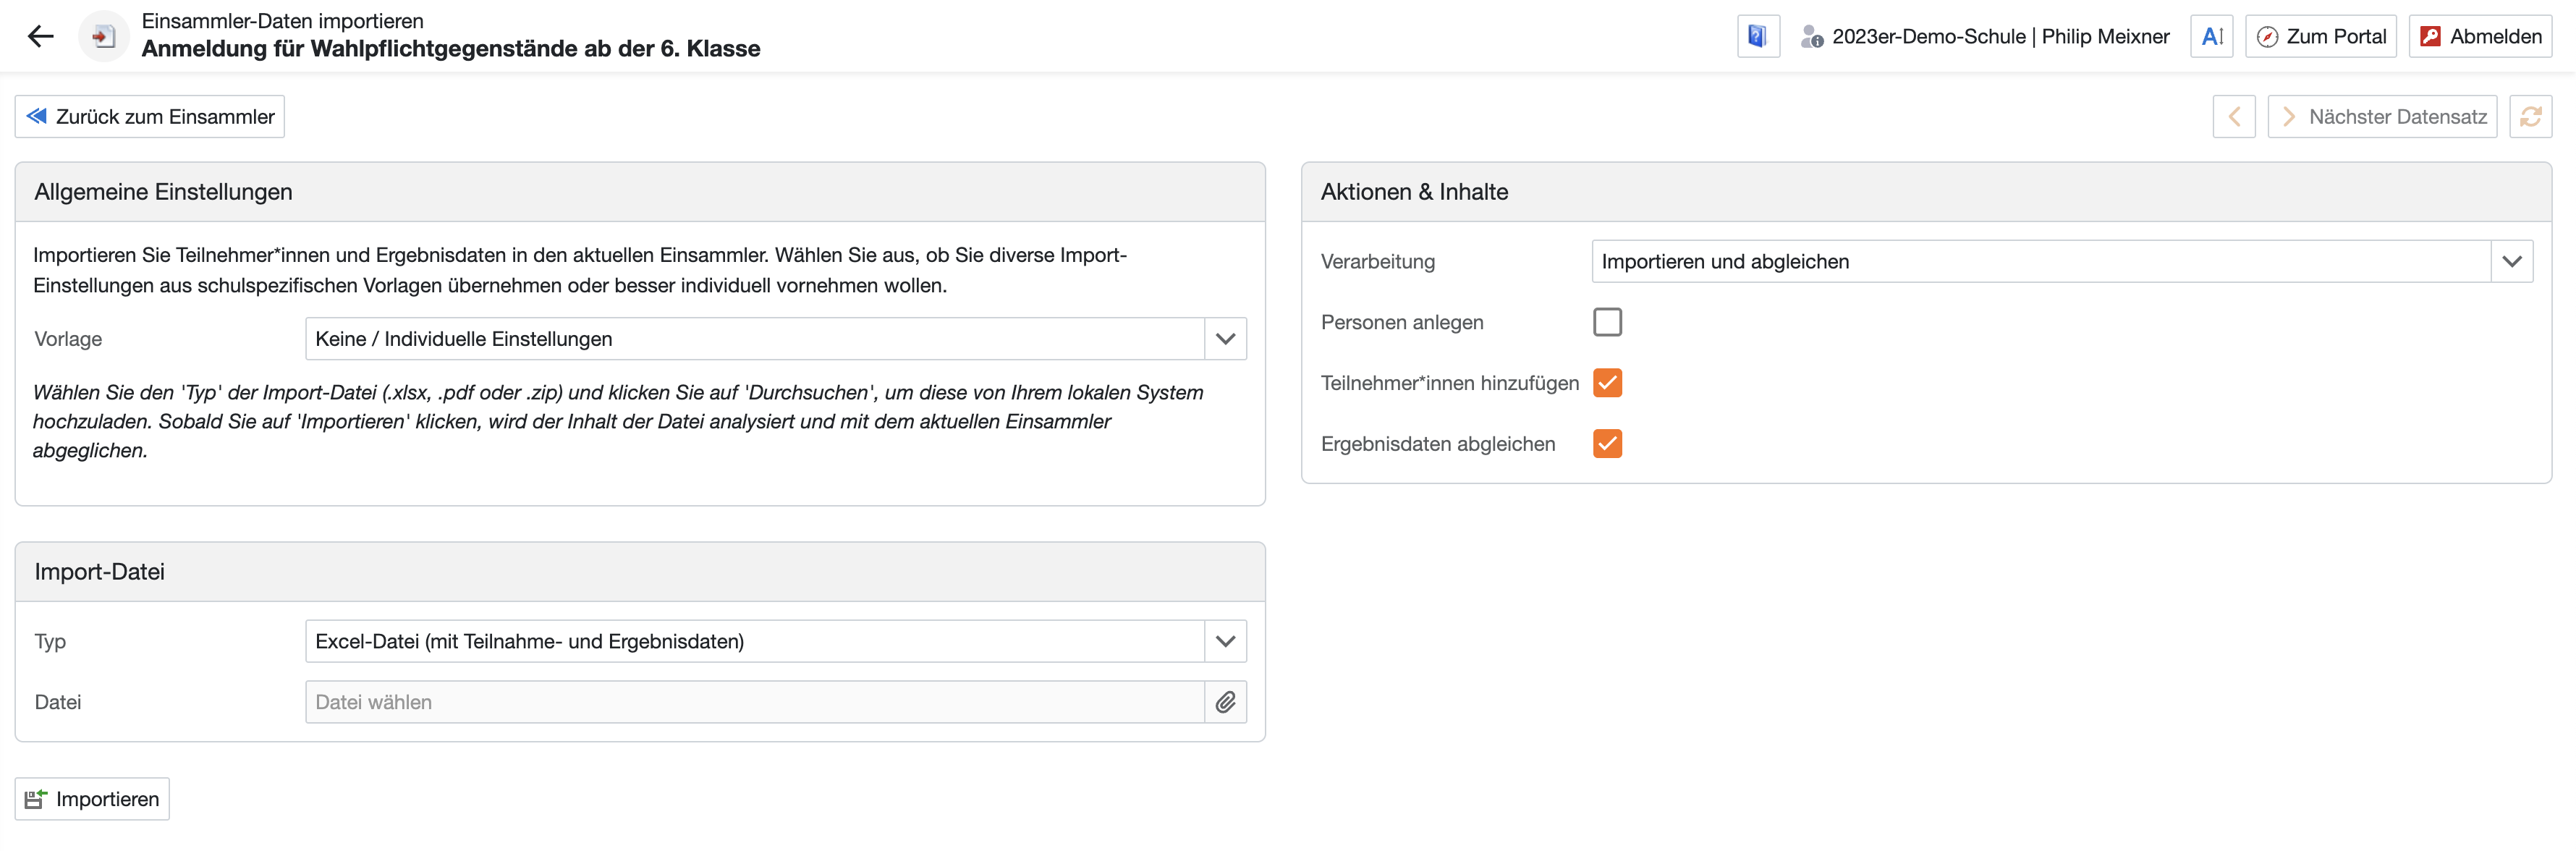Open the import file Typ dropdown

[1225, 642]
